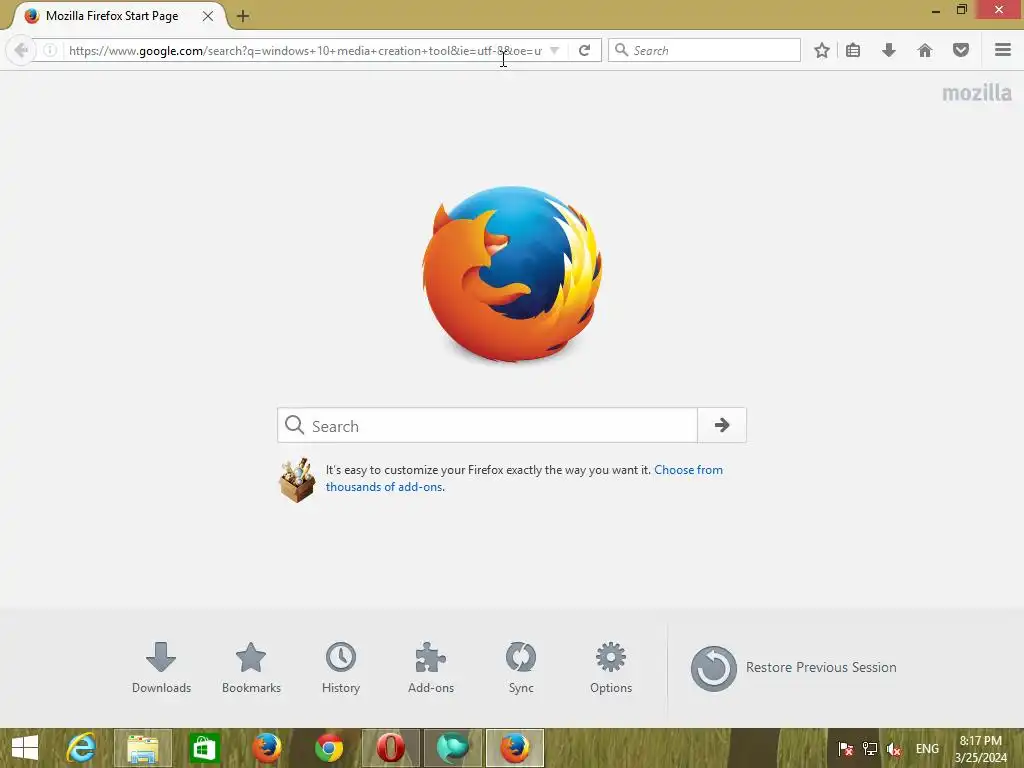Open Windows Store from the taskbar
This screenshot has height=768, width=1024.
[x=204, y=748]
